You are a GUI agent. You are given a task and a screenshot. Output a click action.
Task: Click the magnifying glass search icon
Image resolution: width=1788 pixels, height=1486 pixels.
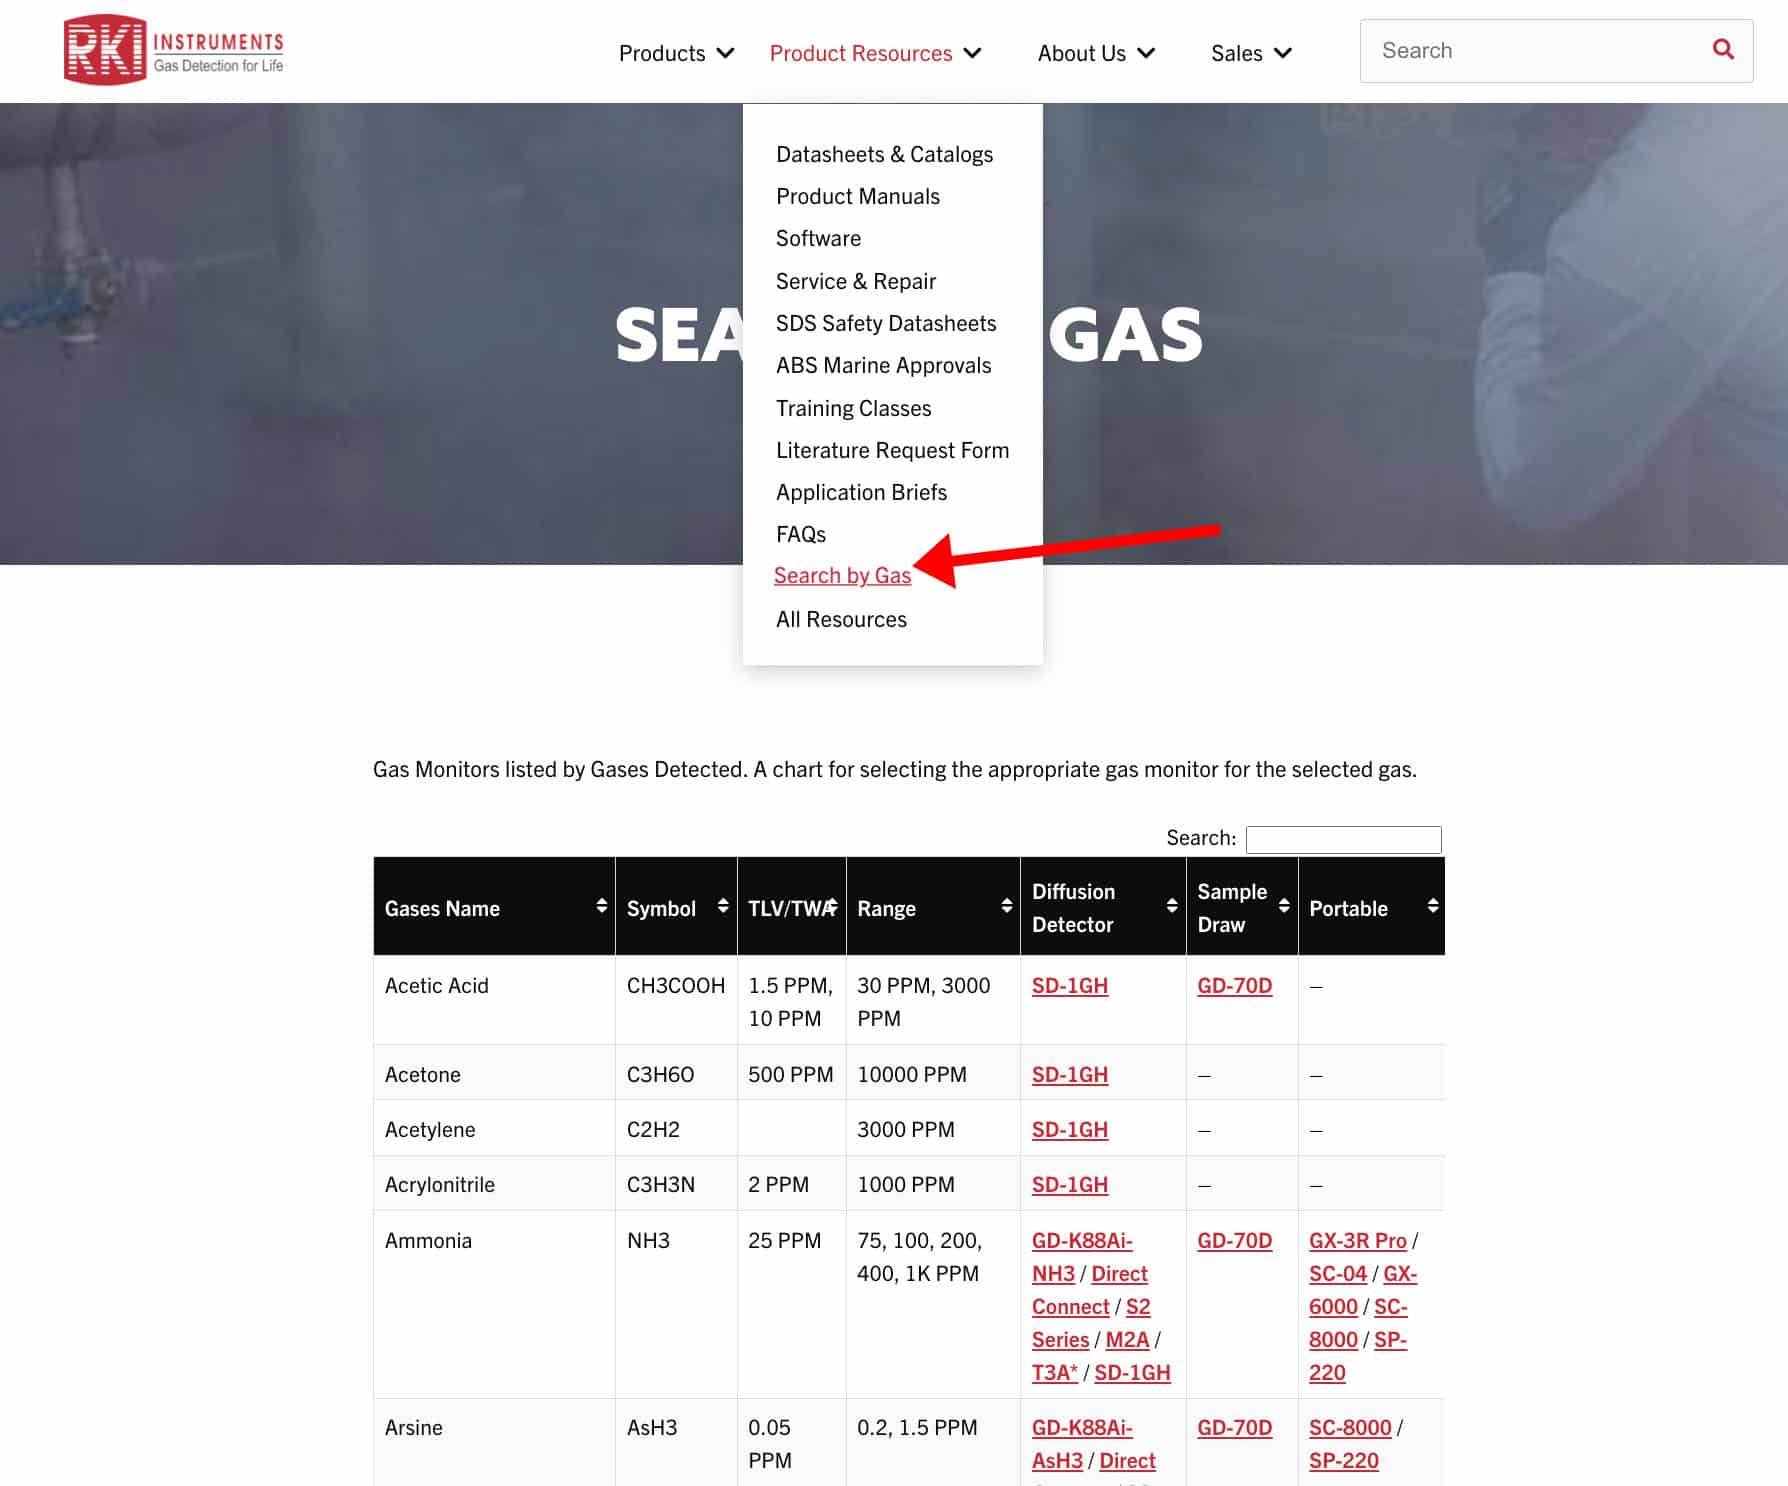click(x=1722, y=49)
